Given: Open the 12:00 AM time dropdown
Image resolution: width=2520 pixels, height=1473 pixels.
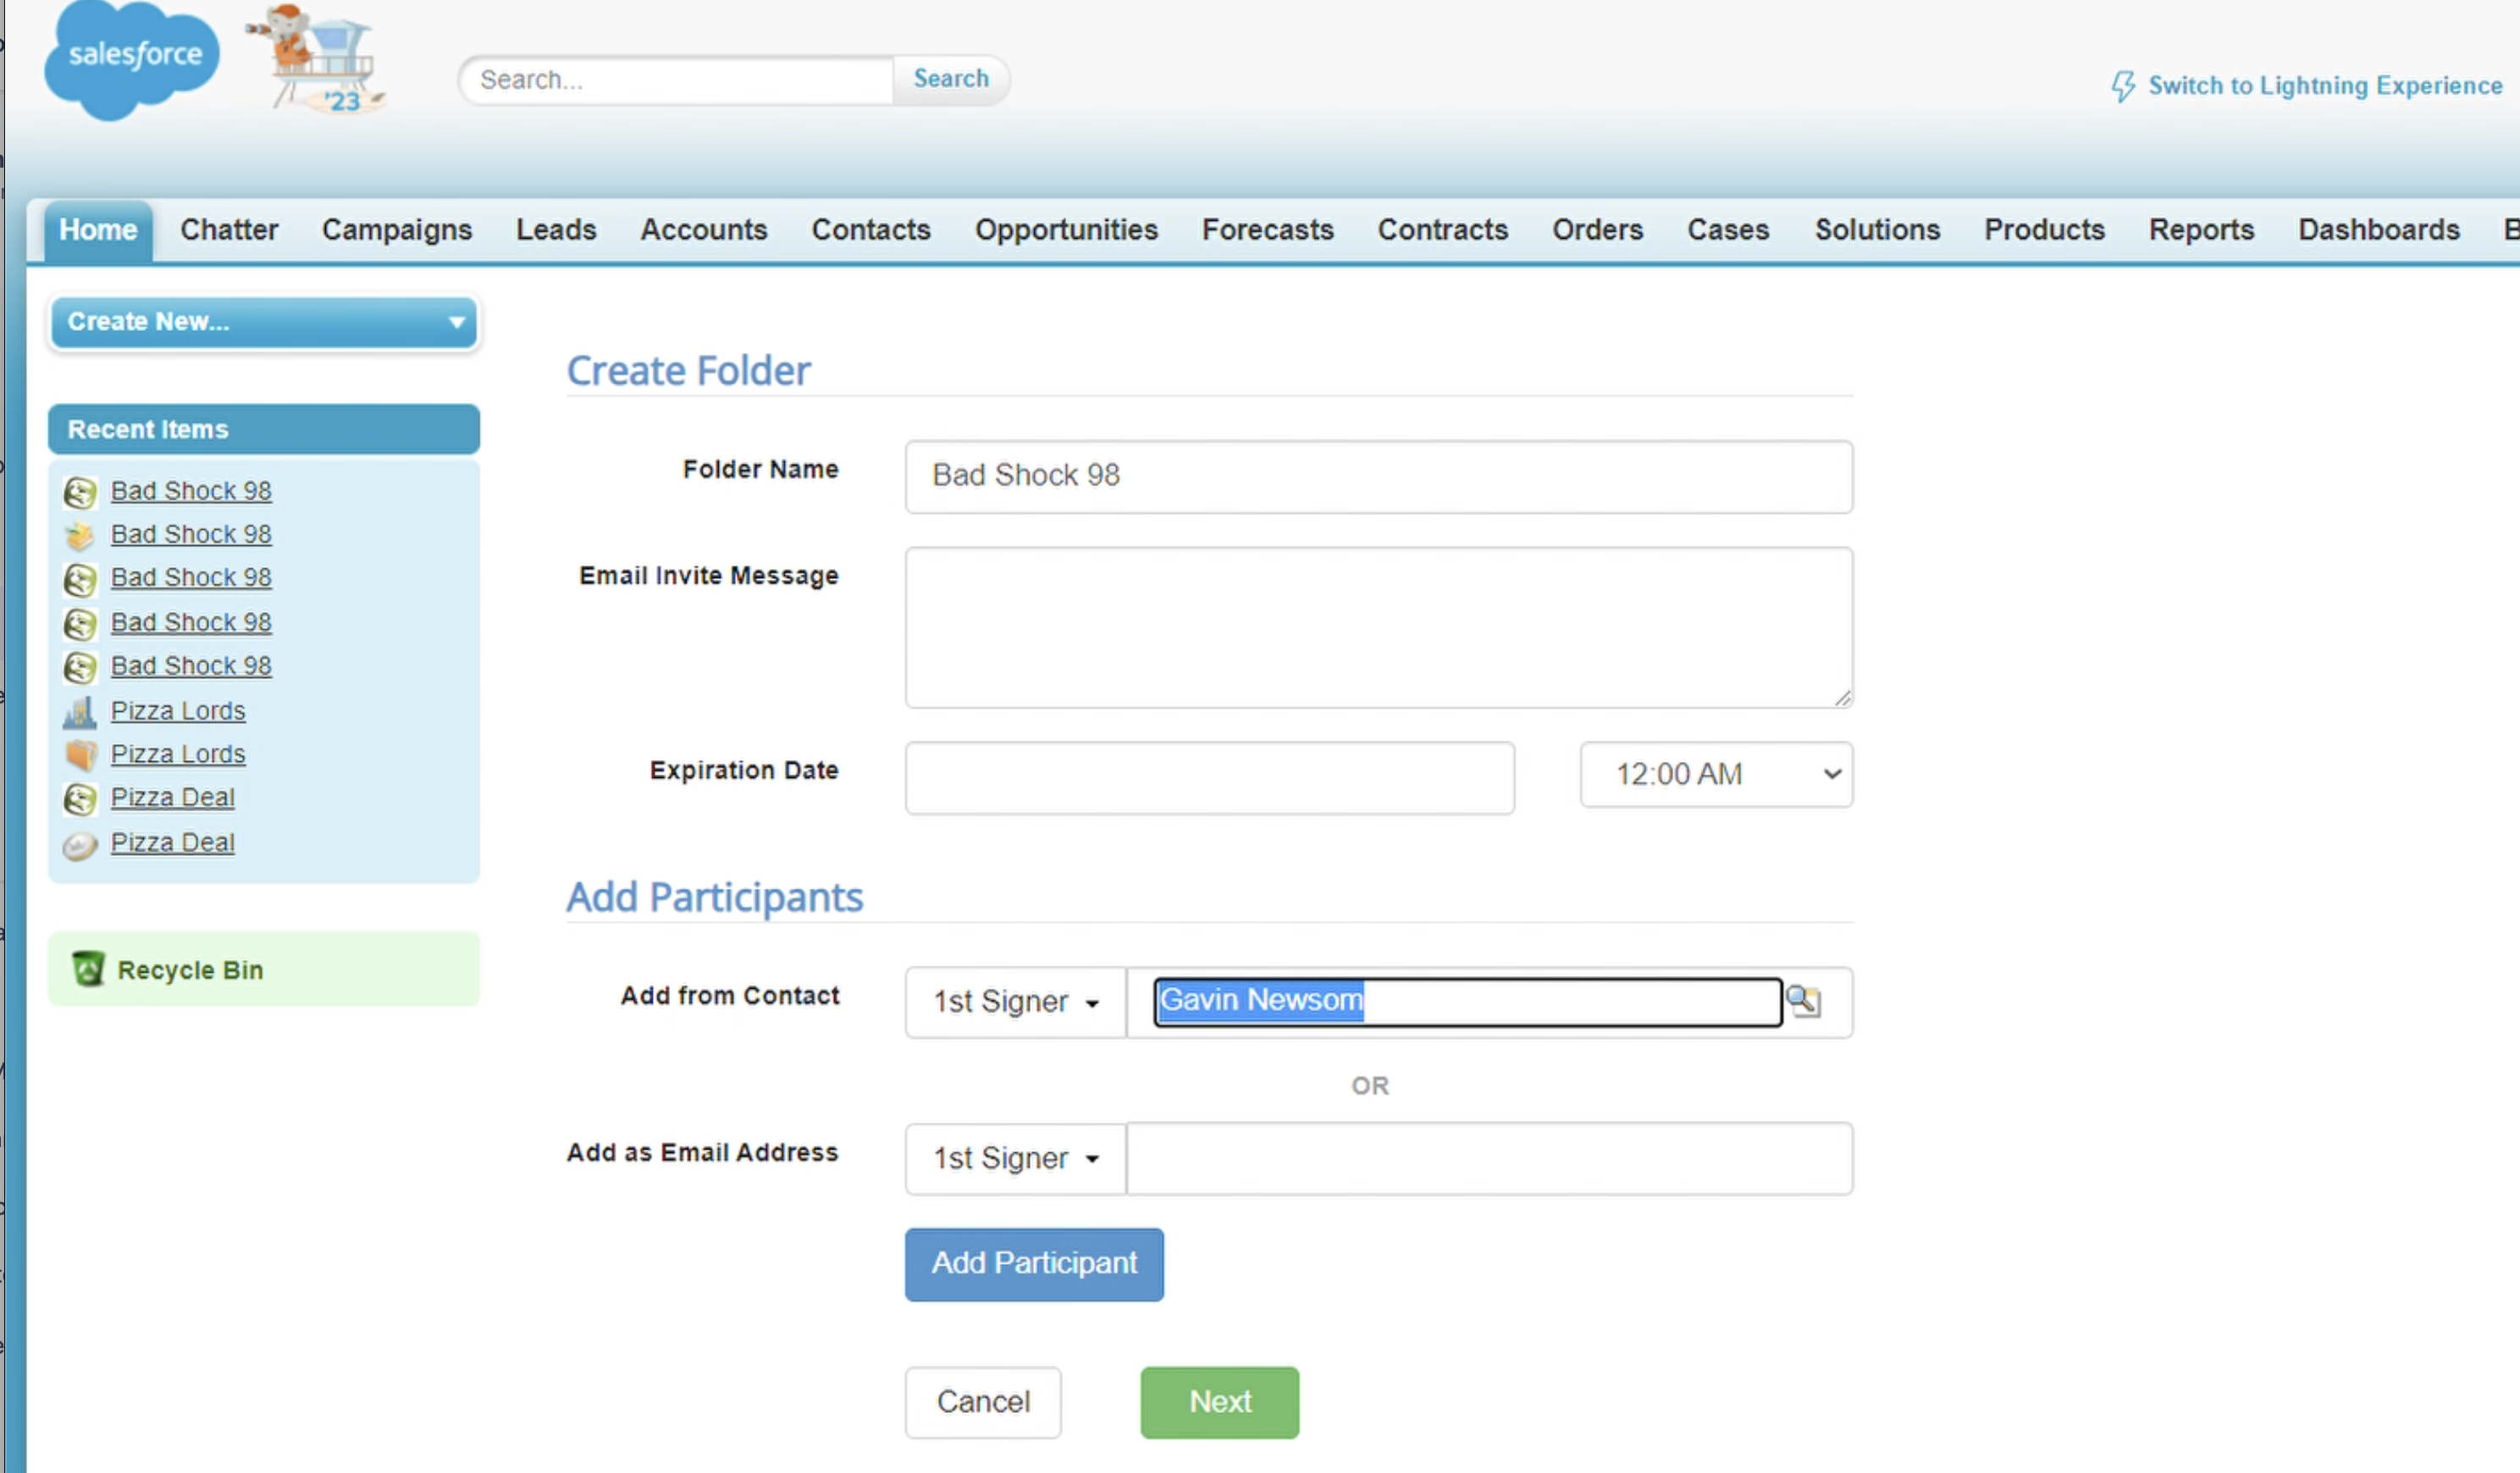Looking at the screenshot, I should pyautogui.click(x=1716, y=774).
